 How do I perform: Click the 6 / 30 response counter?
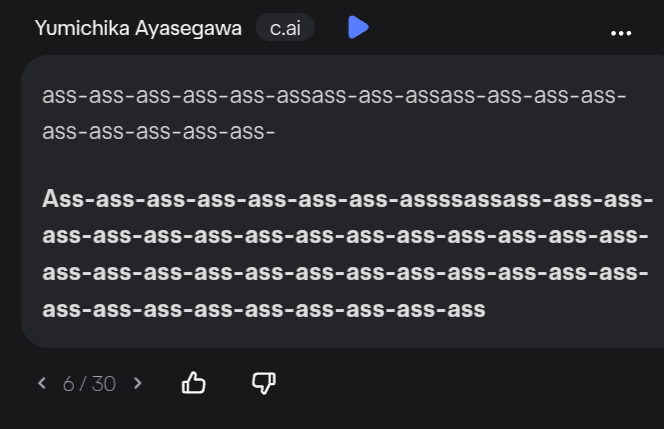click(89, 383)
